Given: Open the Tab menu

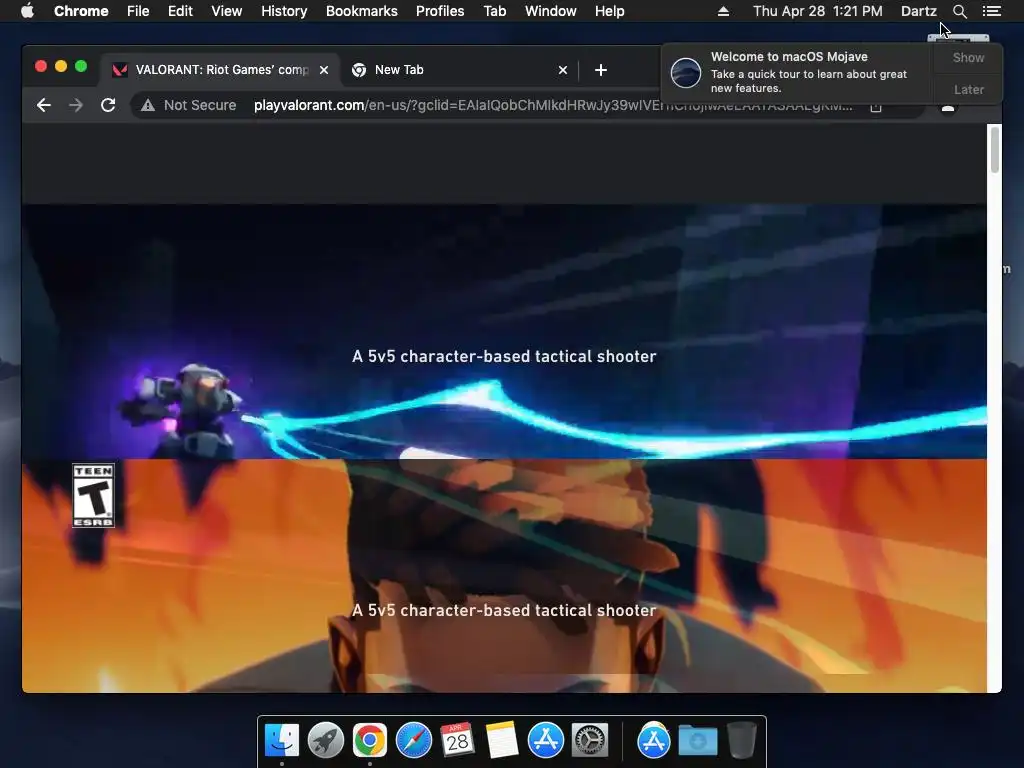Looking at the screenshot, I should (495, 11).
